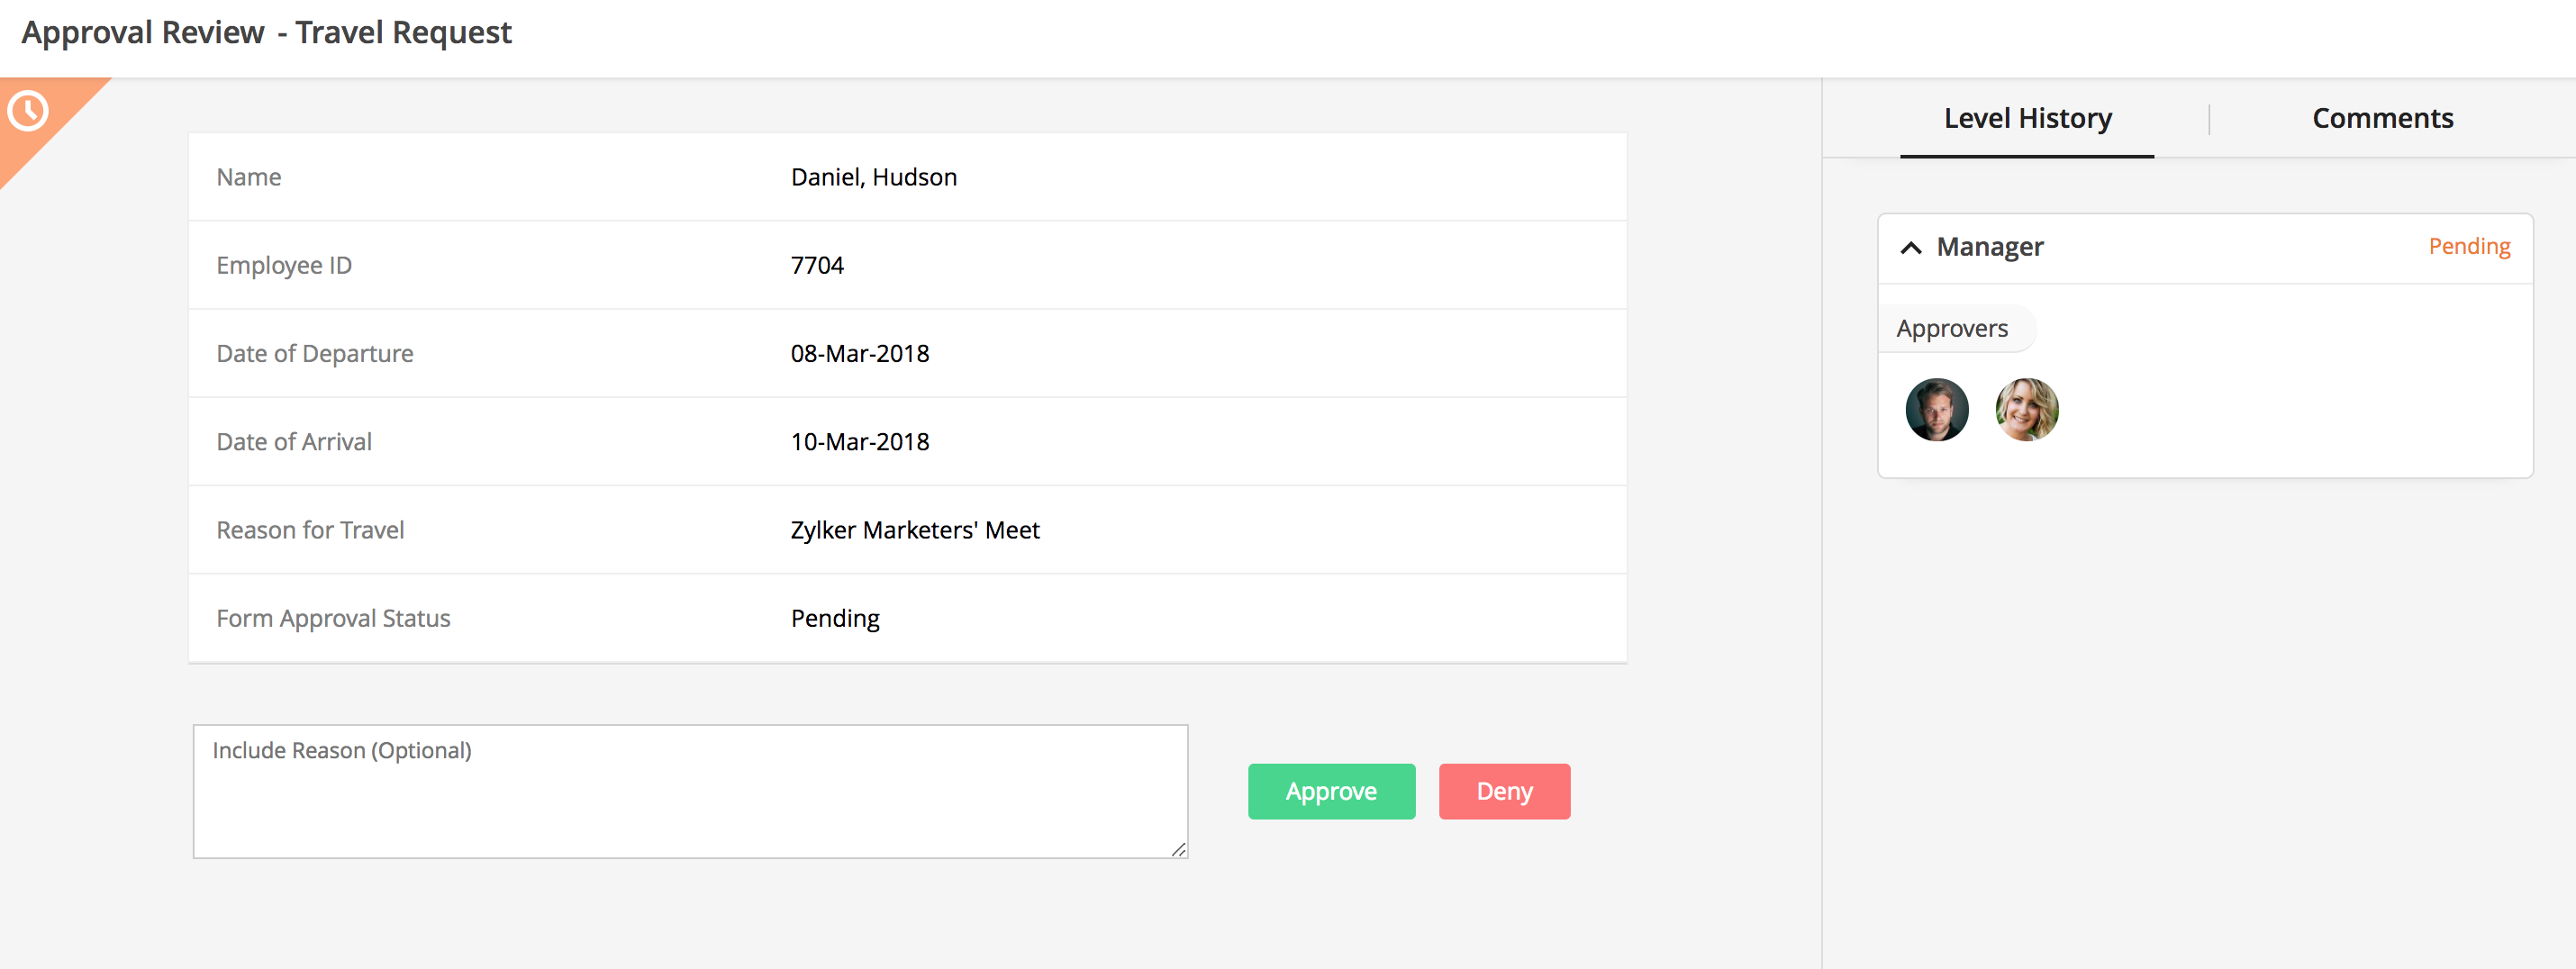Screen dimensions: 2576x969
Task: Click the orange Pending status indicator
Action: pyautogui.click(x=2469, y=246)
